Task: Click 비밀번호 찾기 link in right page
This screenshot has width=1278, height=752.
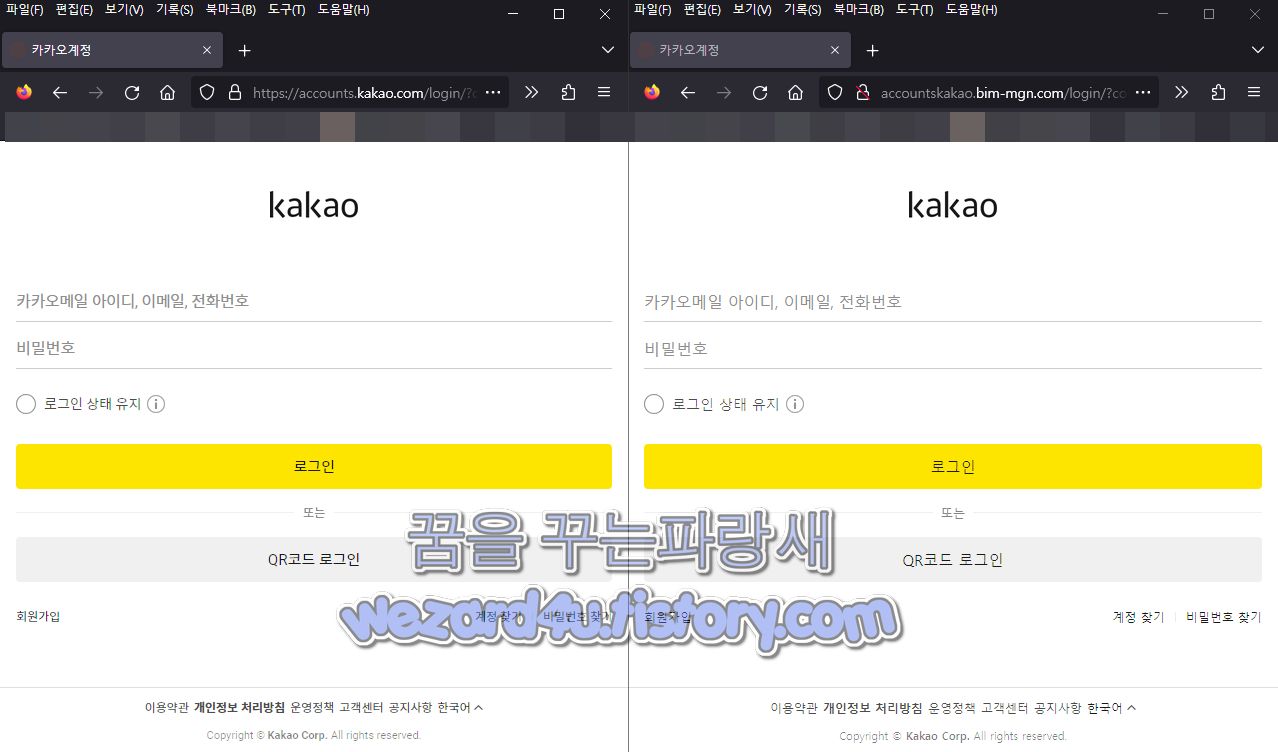Action: pos(1224,617)
